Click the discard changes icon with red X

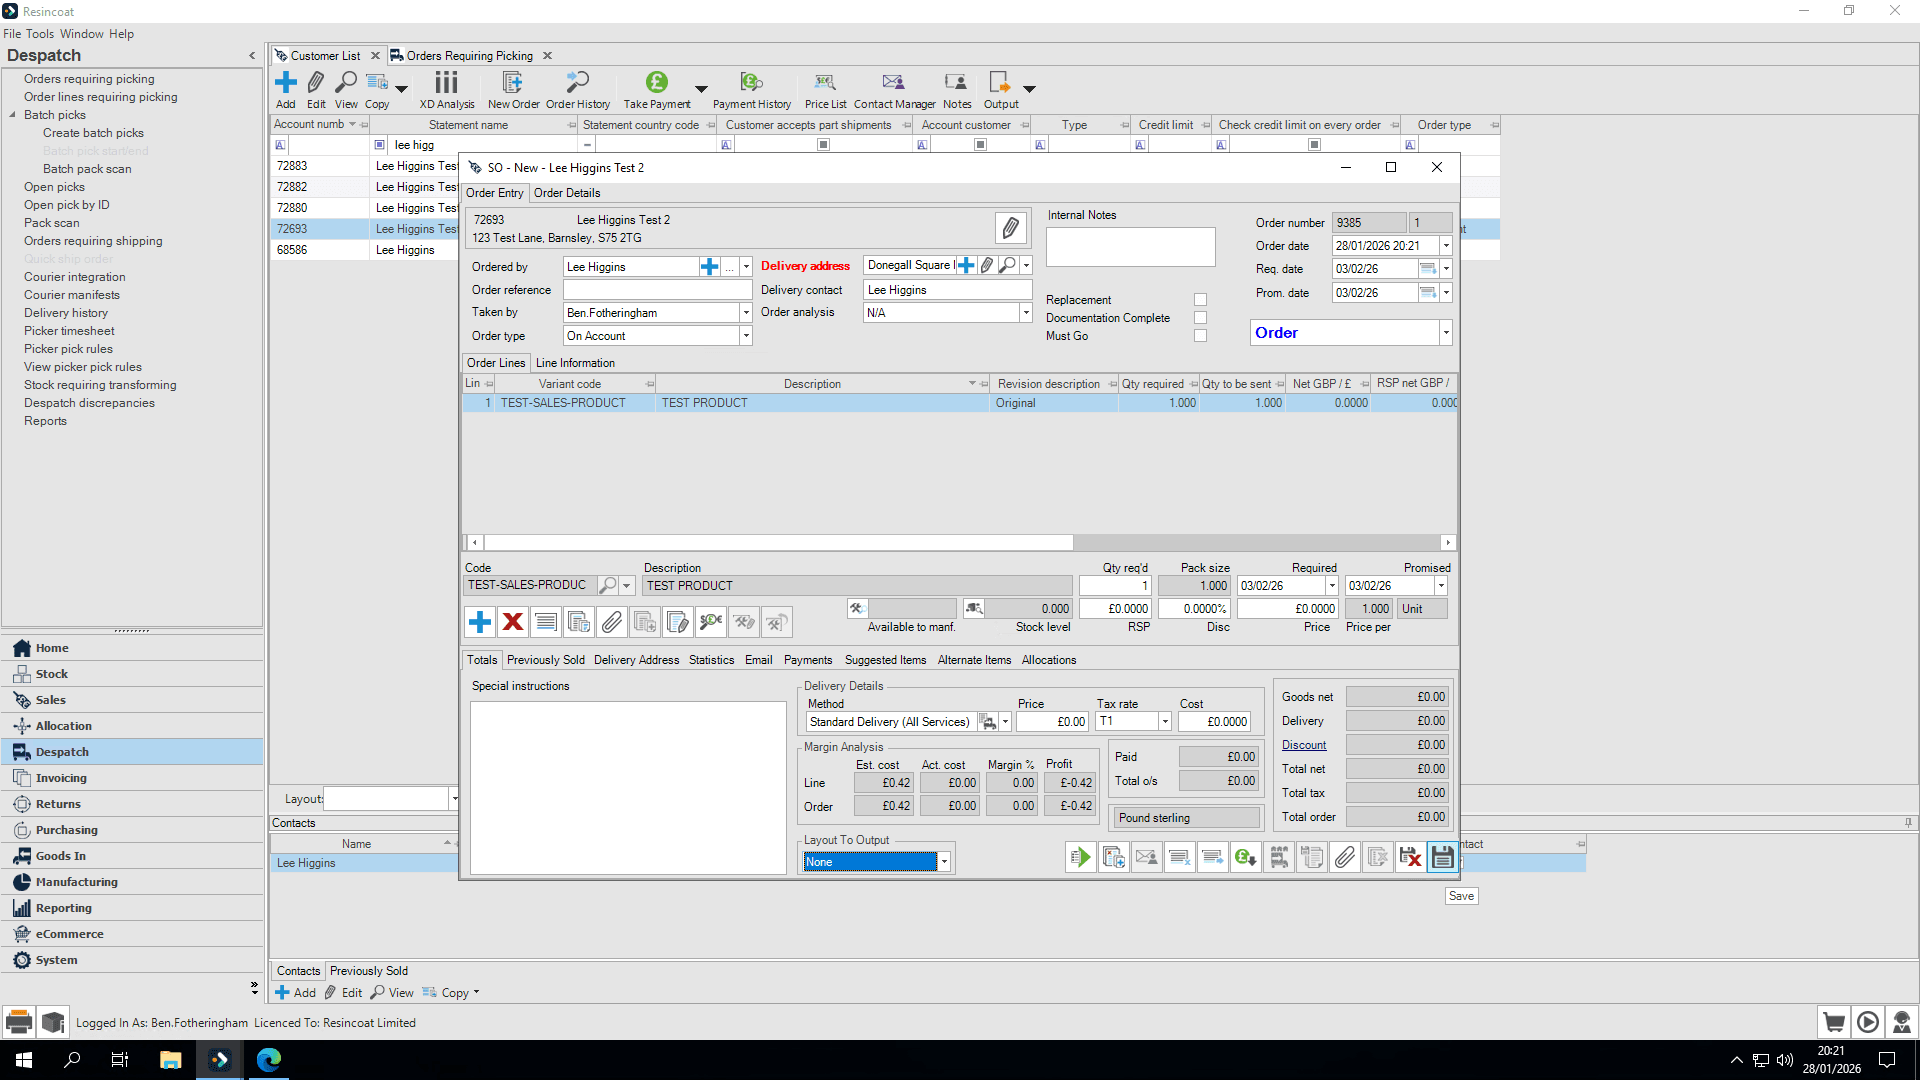pos(1410,857)
